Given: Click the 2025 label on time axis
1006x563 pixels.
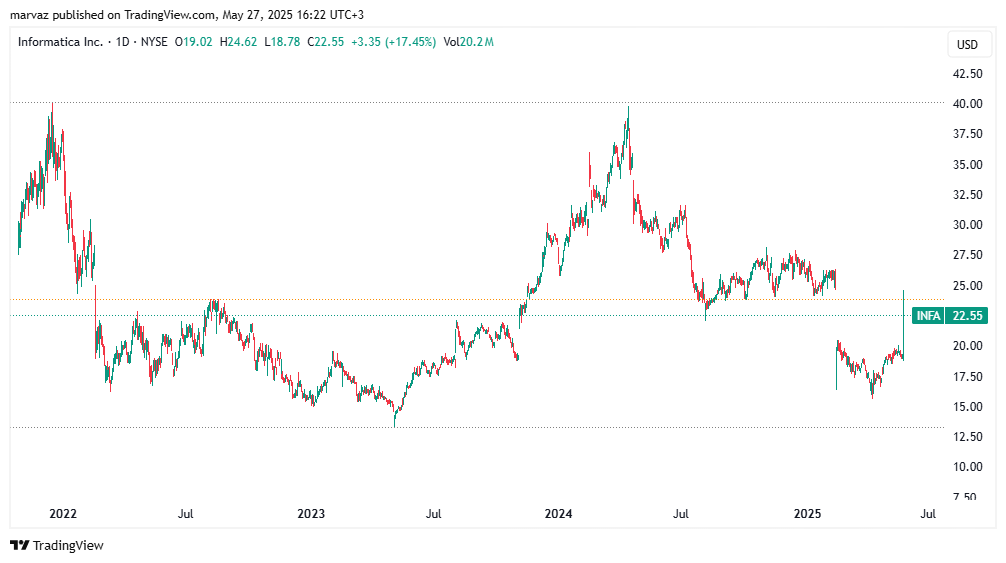Looking at the screenshot, I should [x=807, y=514].
